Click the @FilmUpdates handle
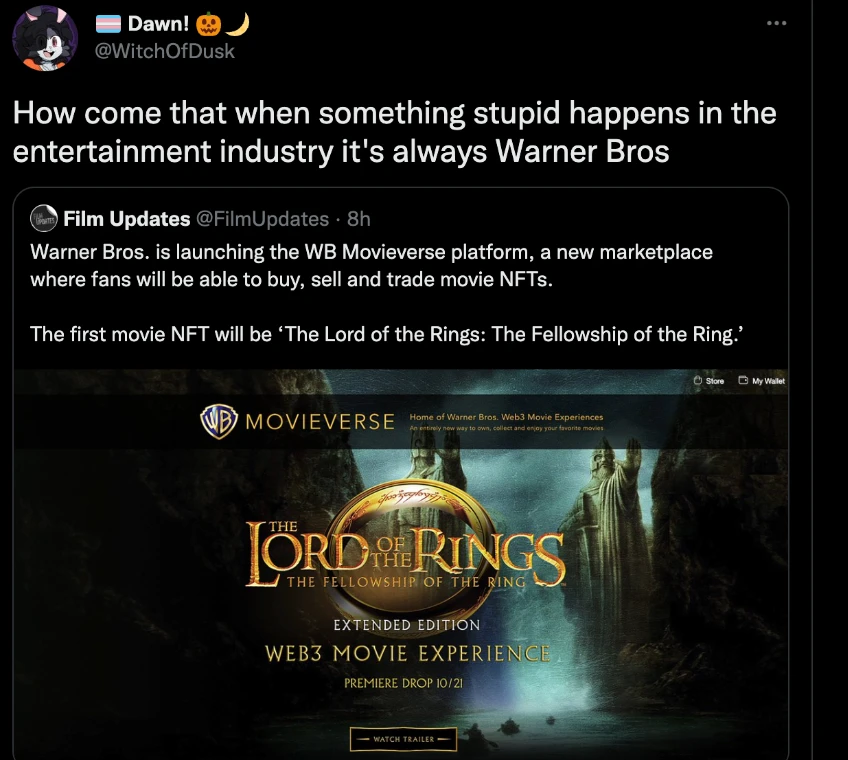Image resolution: width=848 pixels, height=760 pixels. tap(262, 219)
